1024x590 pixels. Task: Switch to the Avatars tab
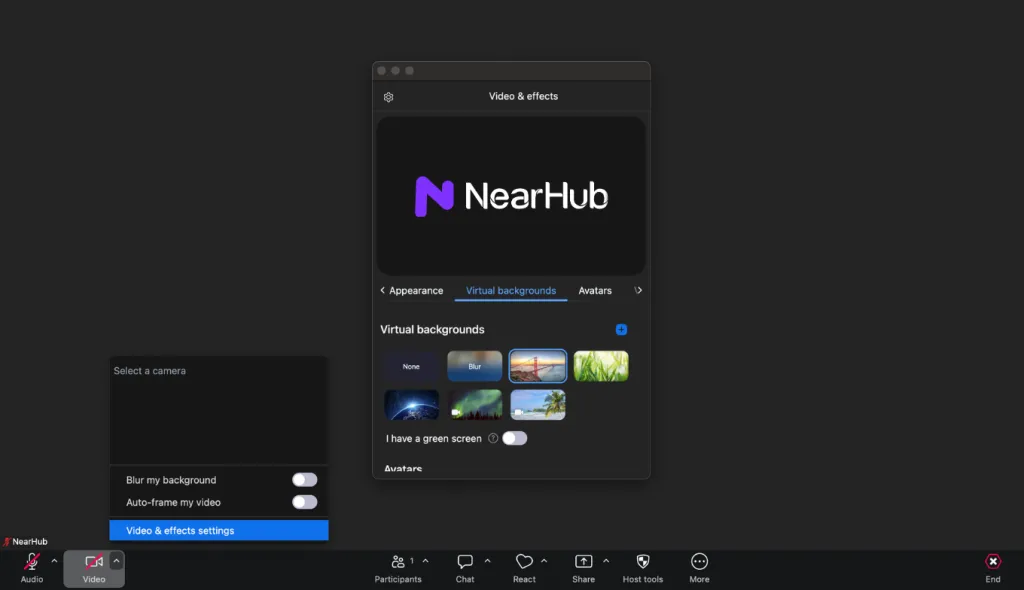coord(595,291)
